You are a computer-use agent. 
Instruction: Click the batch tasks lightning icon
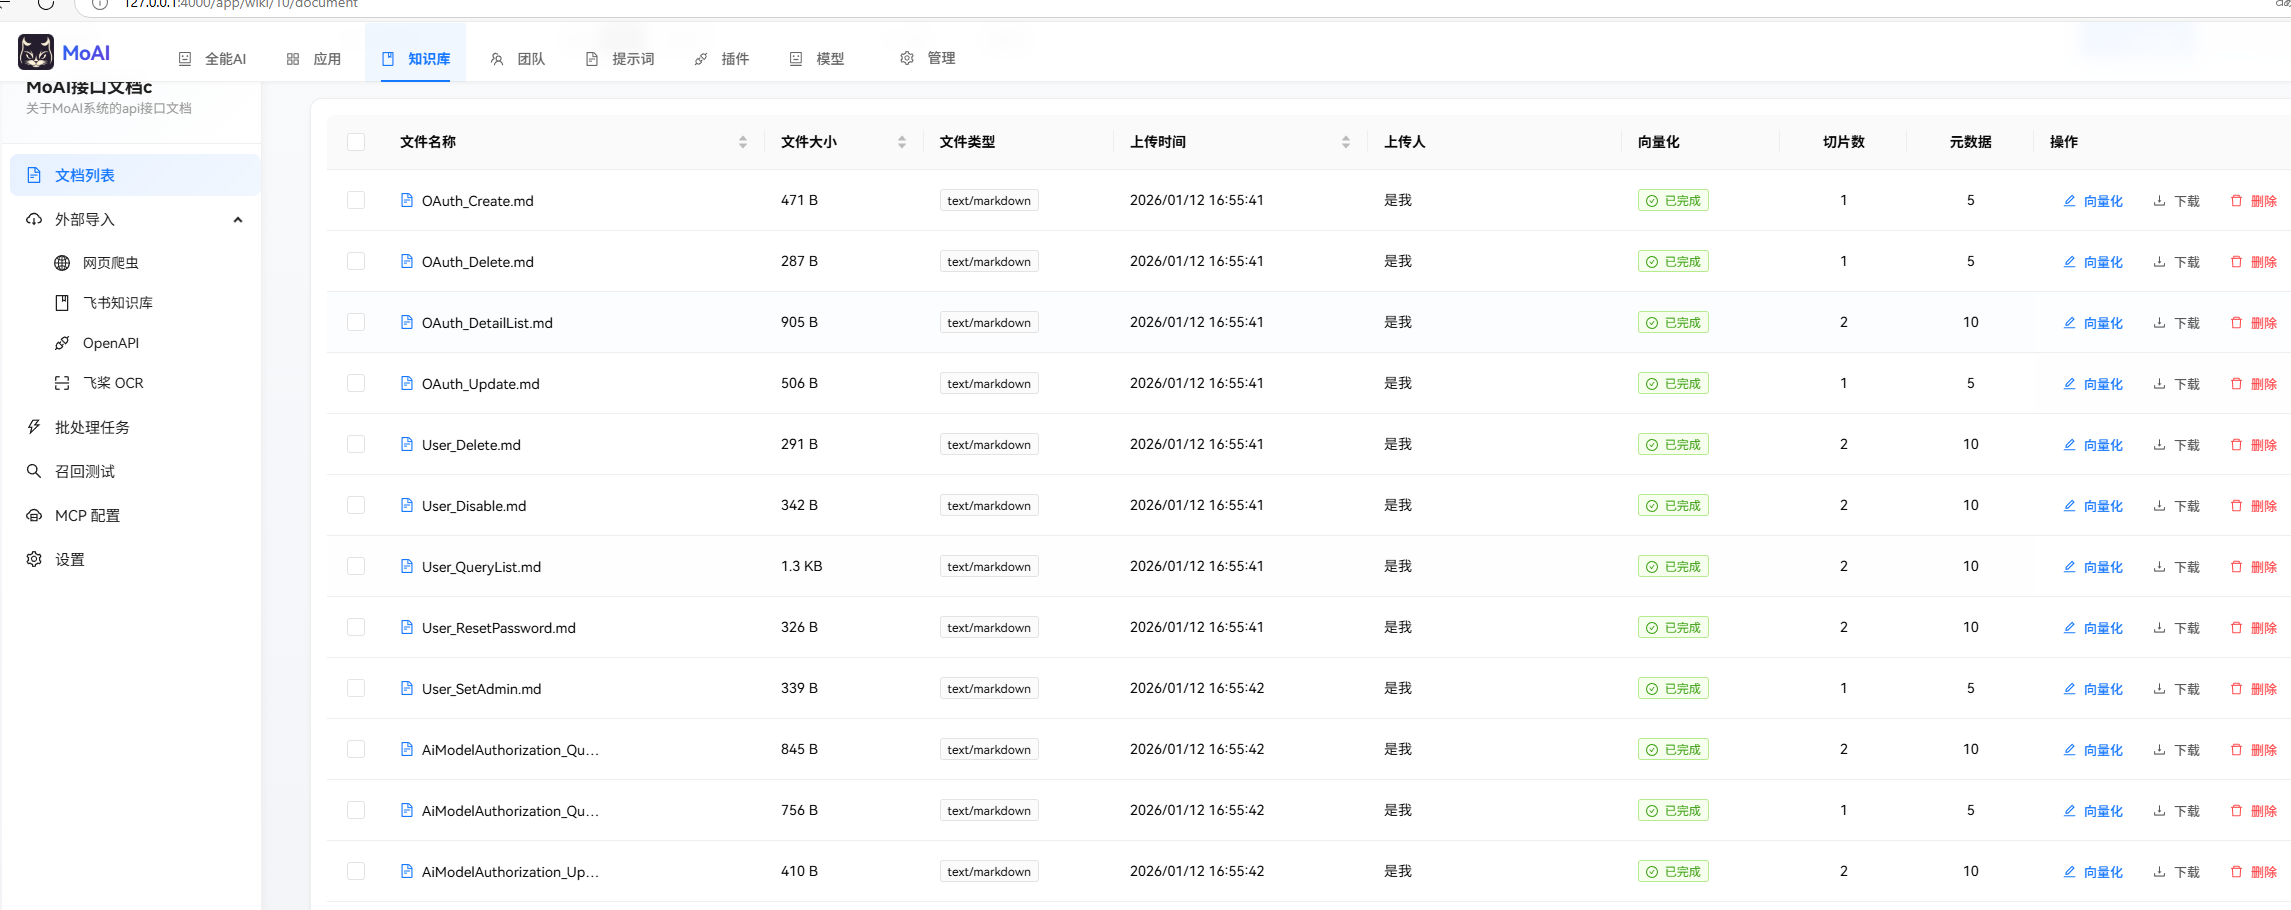[x=34, y=427]
